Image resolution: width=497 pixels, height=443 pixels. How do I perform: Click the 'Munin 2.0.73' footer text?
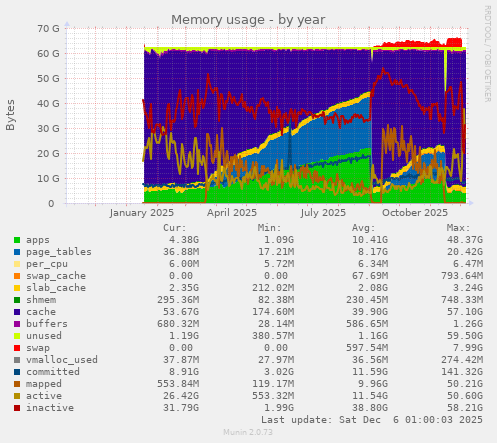248,432
